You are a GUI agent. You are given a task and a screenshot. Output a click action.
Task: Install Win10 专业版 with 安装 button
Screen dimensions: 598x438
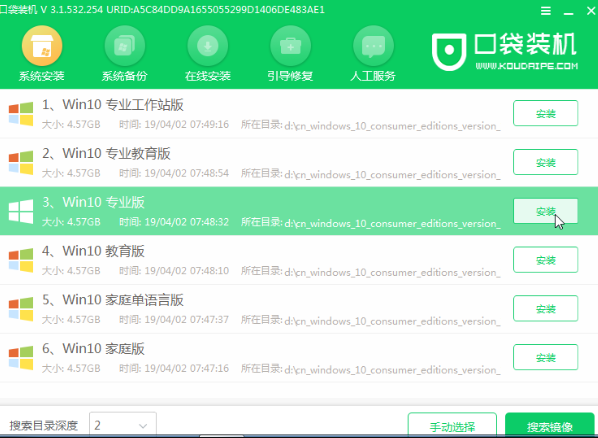point(545,211)
